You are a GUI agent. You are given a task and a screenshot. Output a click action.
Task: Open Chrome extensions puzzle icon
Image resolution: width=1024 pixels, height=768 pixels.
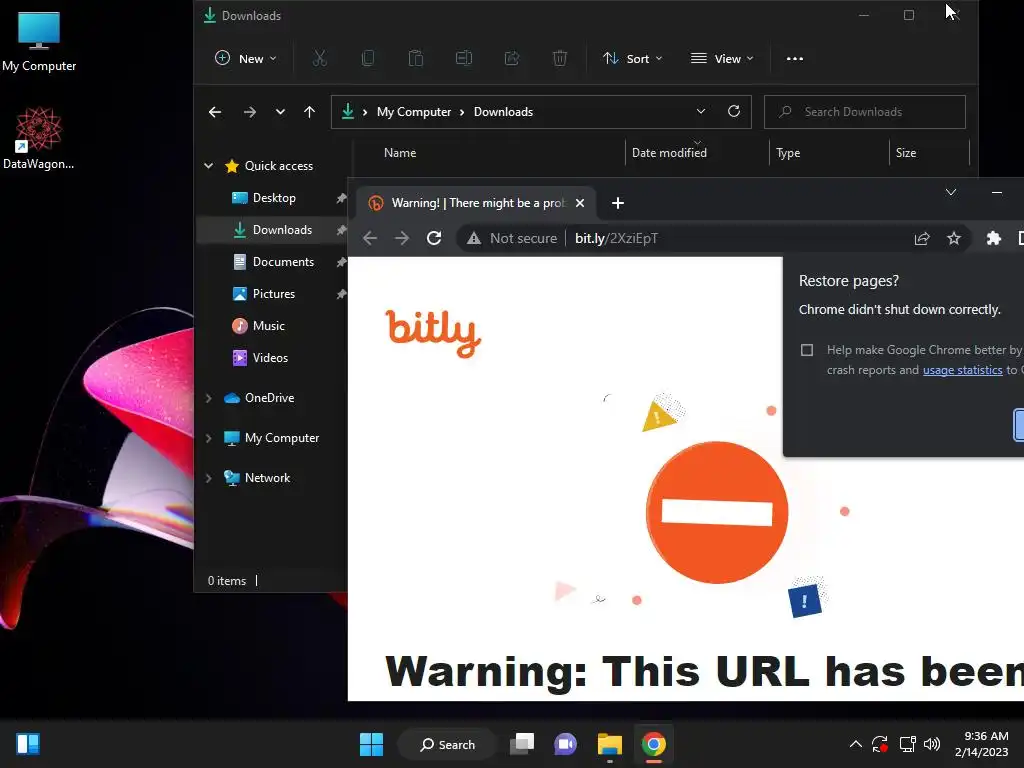[993, 238]
